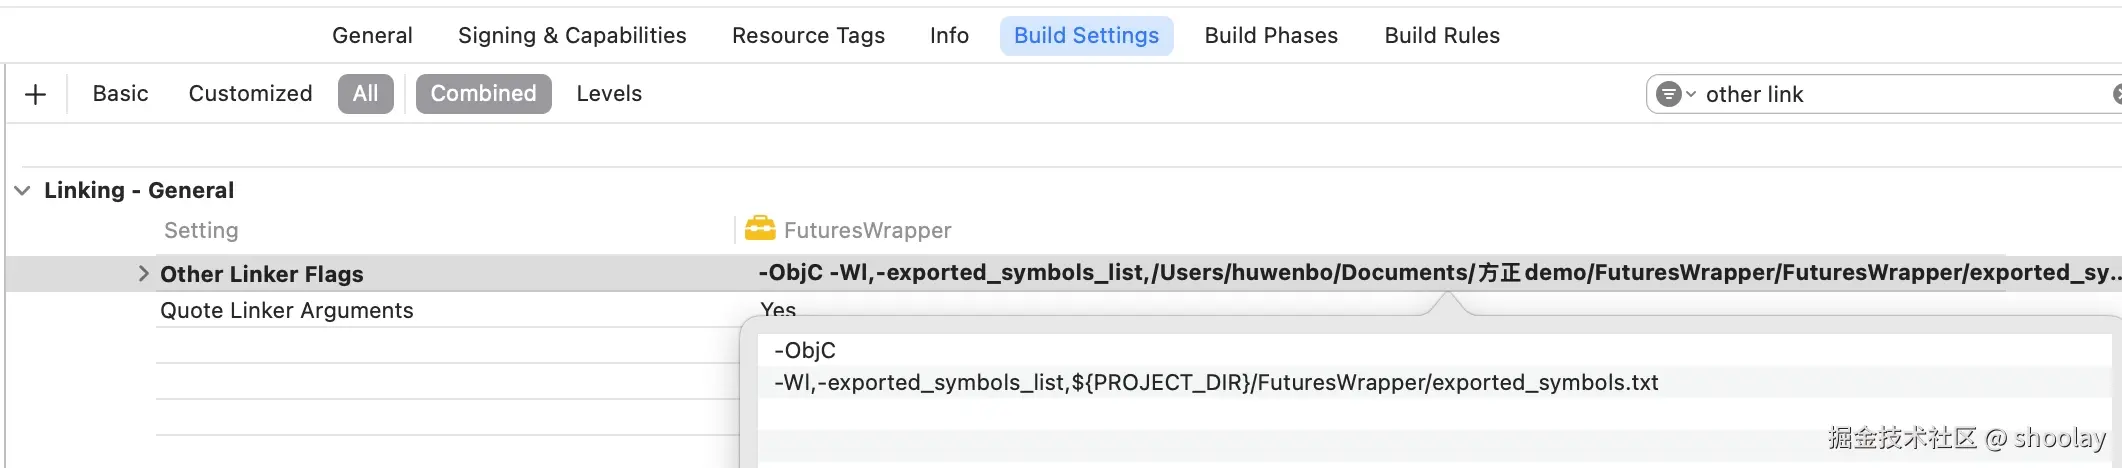The height and width of the screenshot is (468, 2122).
Task: Open the search filter options icon
Action: [x=1674, y=94]
